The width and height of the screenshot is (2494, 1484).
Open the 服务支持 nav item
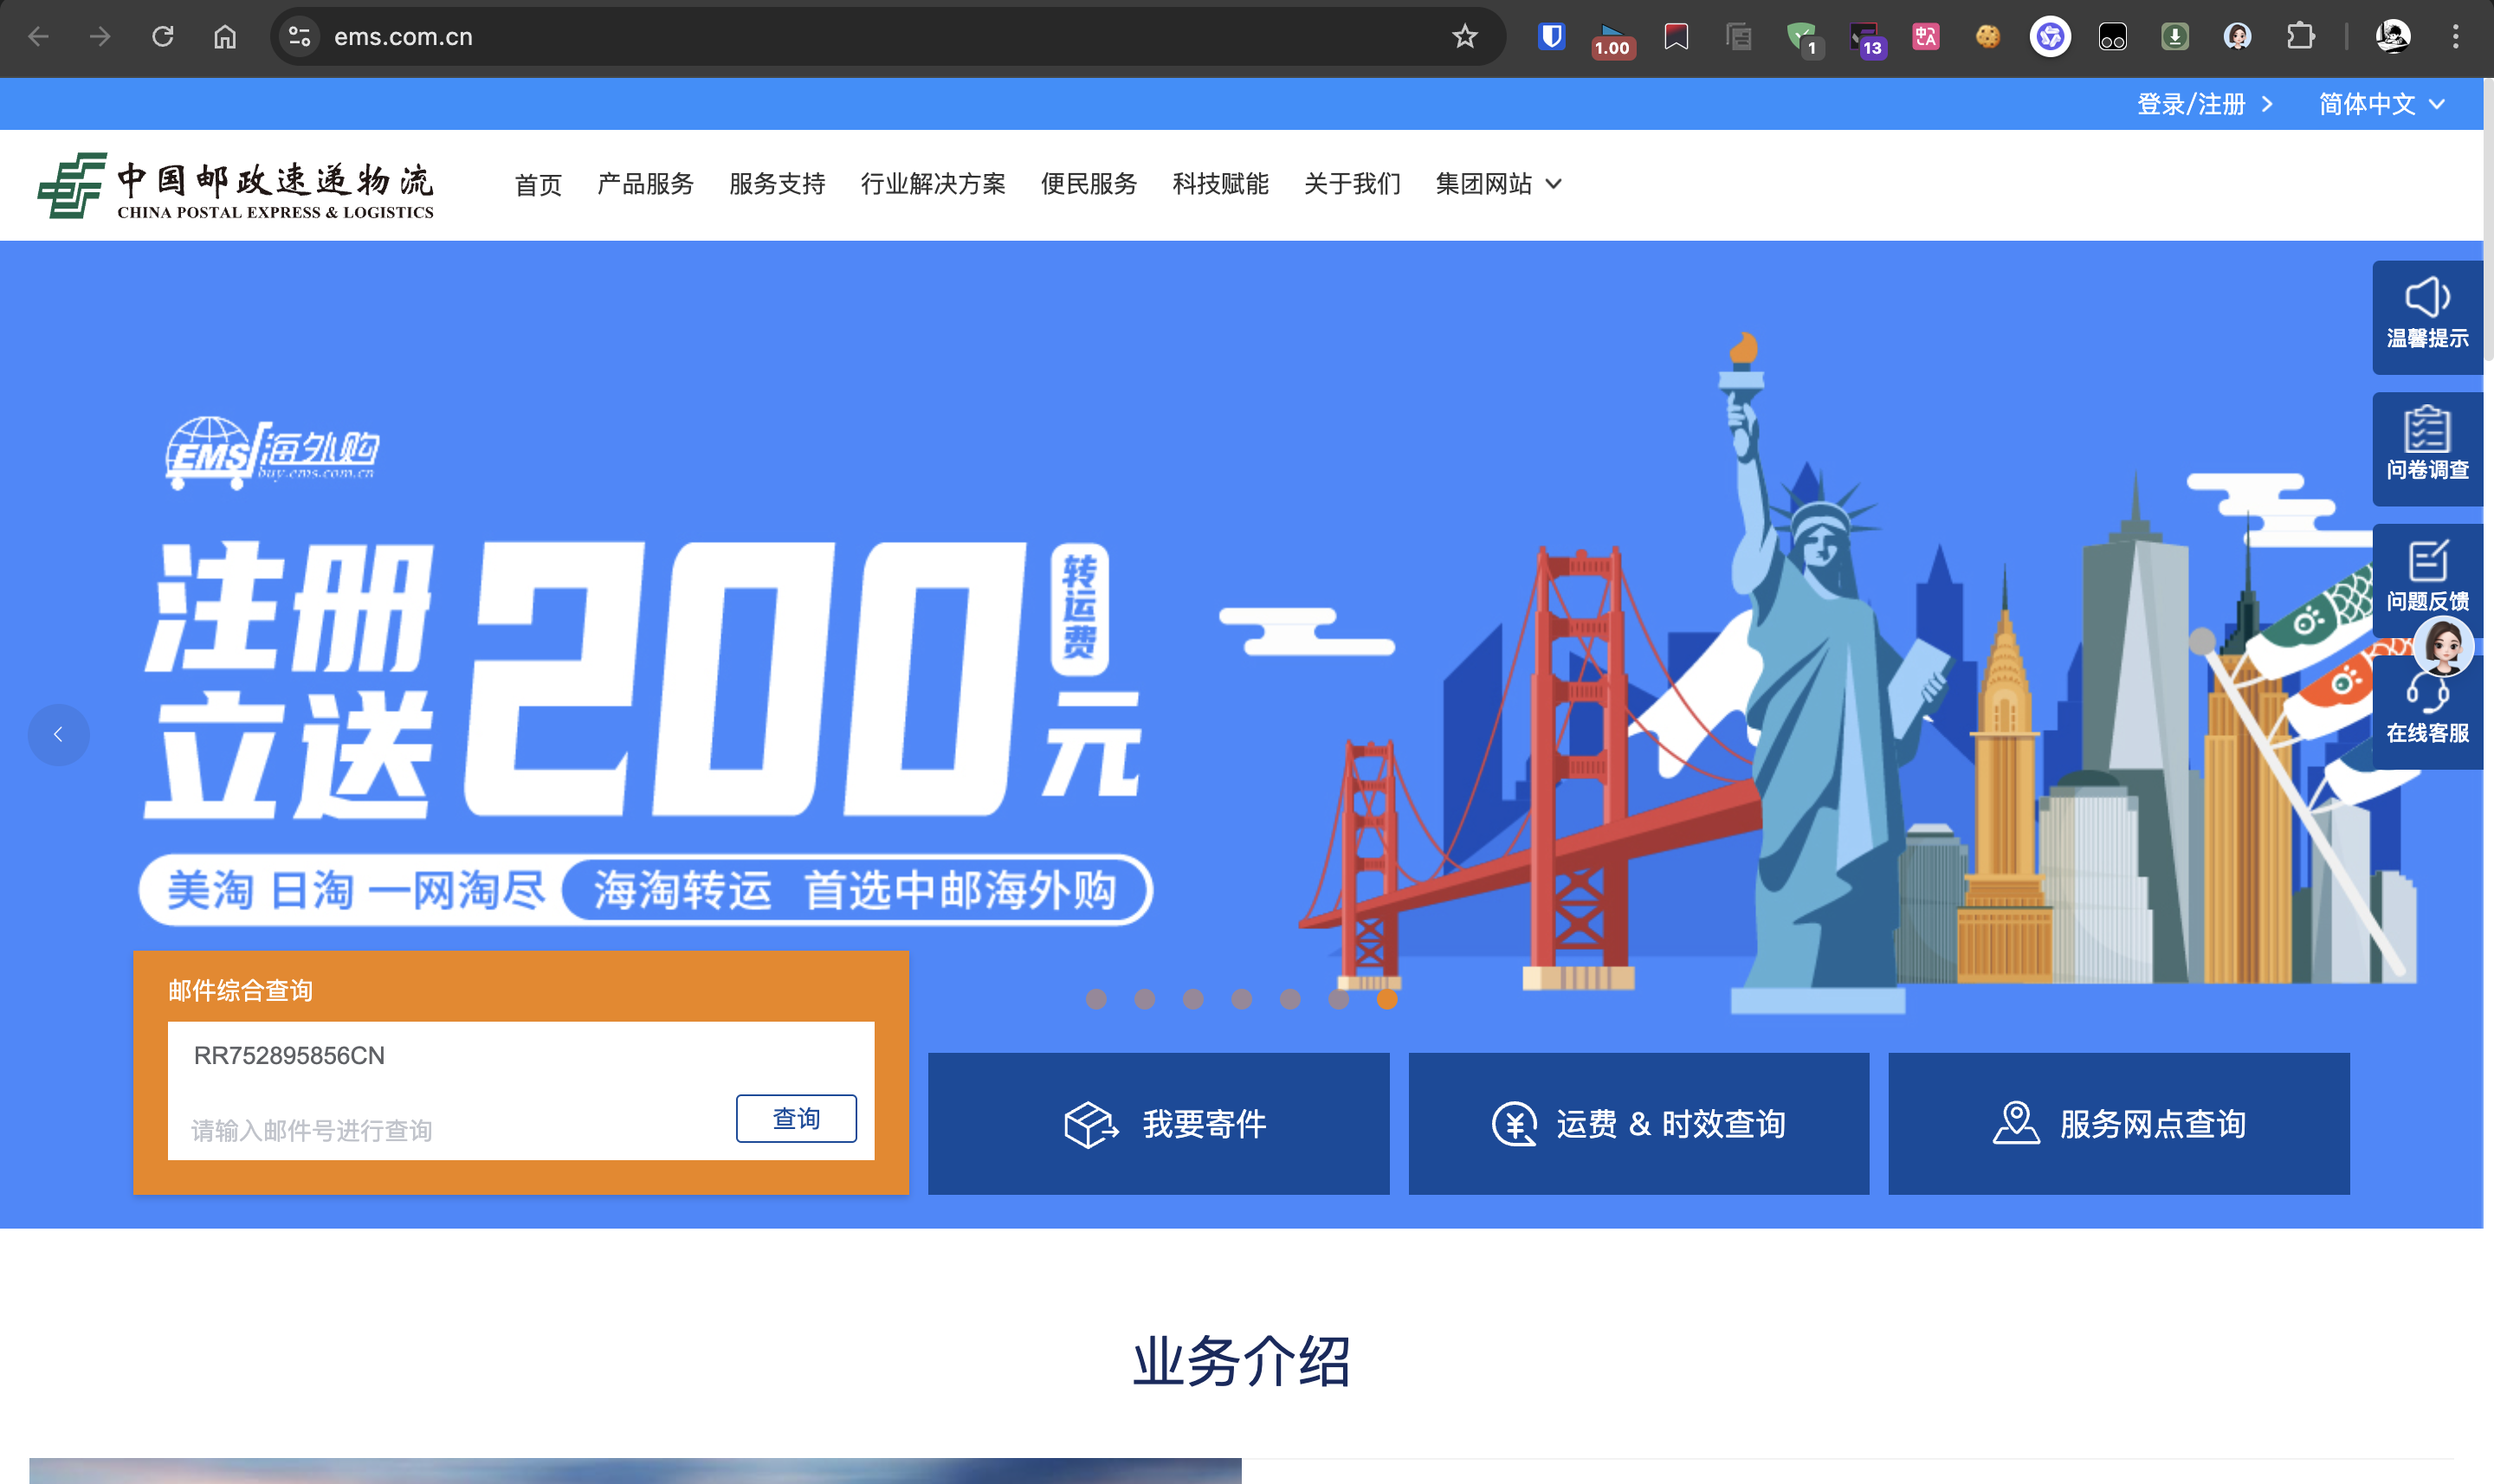(x=777, y=184)
